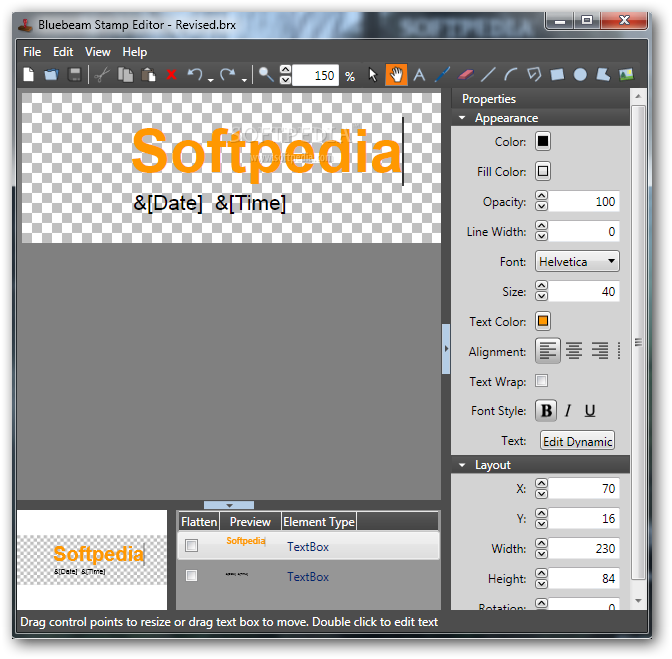Image resolution: width=672 pixels, height=659 pixels.
Task: Select the Line tool
Action: 488,75
